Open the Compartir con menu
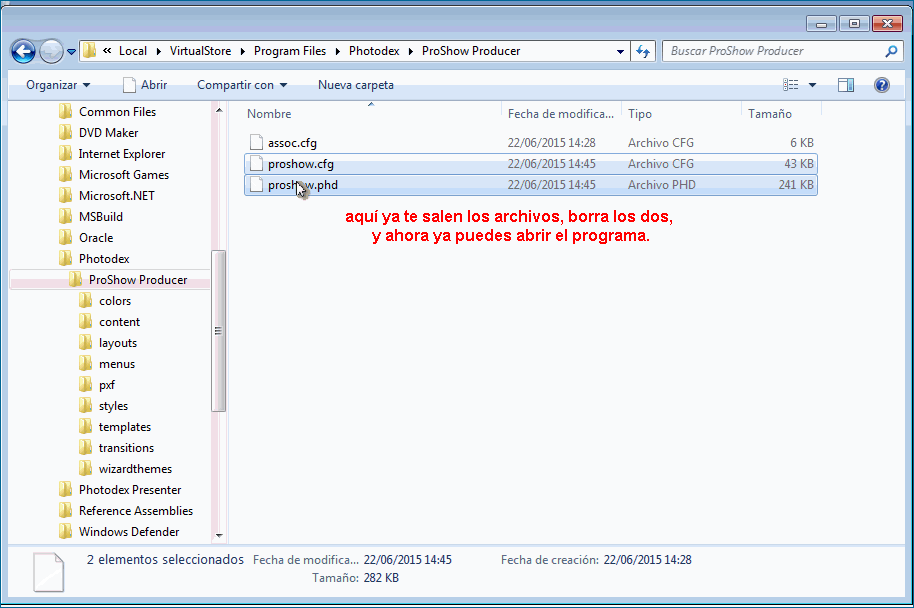The width and height of the screenshot is (914, 608). (242, 85)
